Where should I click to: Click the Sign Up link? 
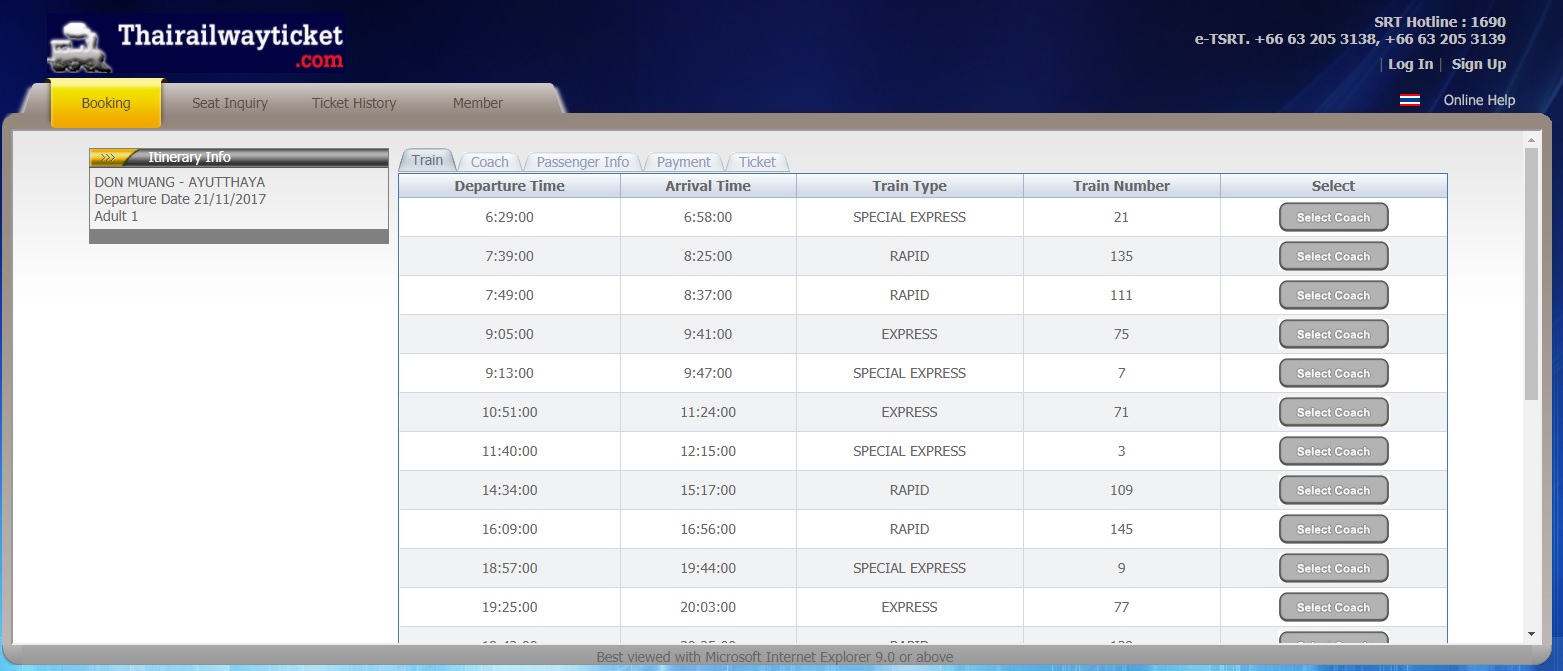tap(1478, 64)
